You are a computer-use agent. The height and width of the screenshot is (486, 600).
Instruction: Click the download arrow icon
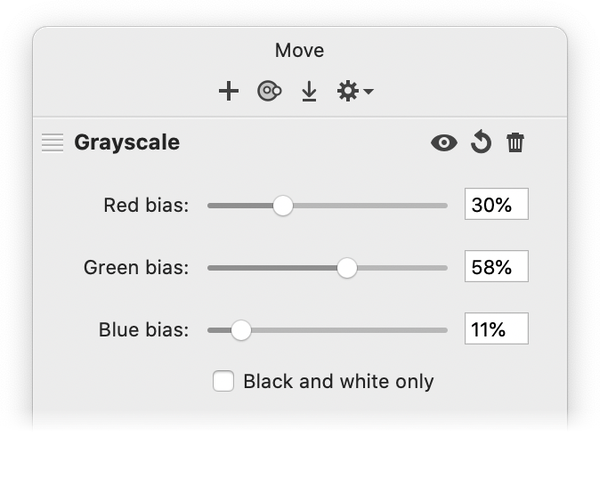click(309, 92)
